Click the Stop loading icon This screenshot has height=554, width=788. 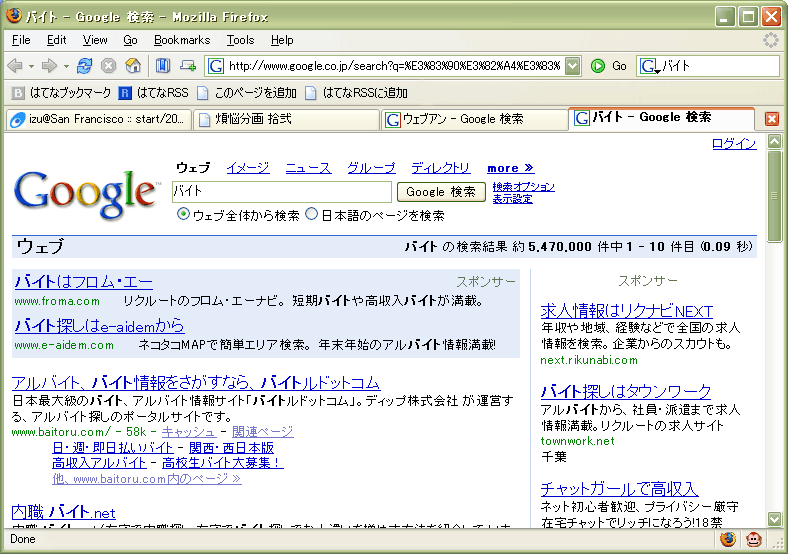click(x=109, y=66)
